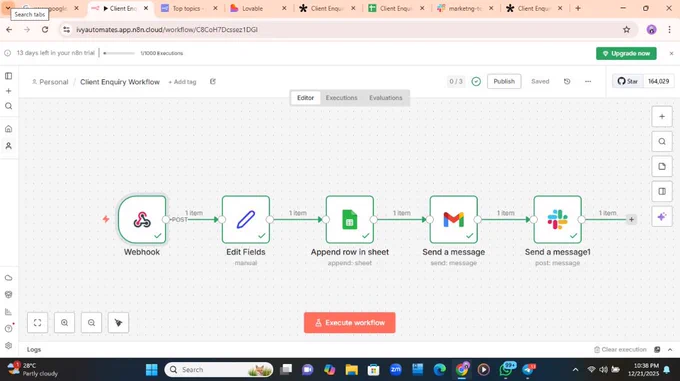This screenshot has height=381, width=680.
Task: Show hidden system tray icons
Action: click(575, 370)
